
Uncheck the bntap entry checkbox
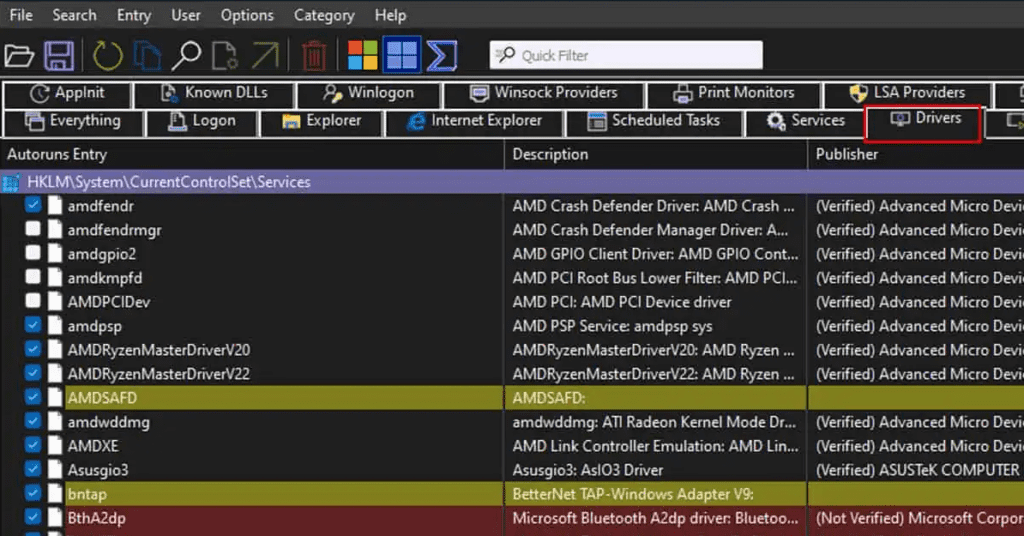click(33, 494)
